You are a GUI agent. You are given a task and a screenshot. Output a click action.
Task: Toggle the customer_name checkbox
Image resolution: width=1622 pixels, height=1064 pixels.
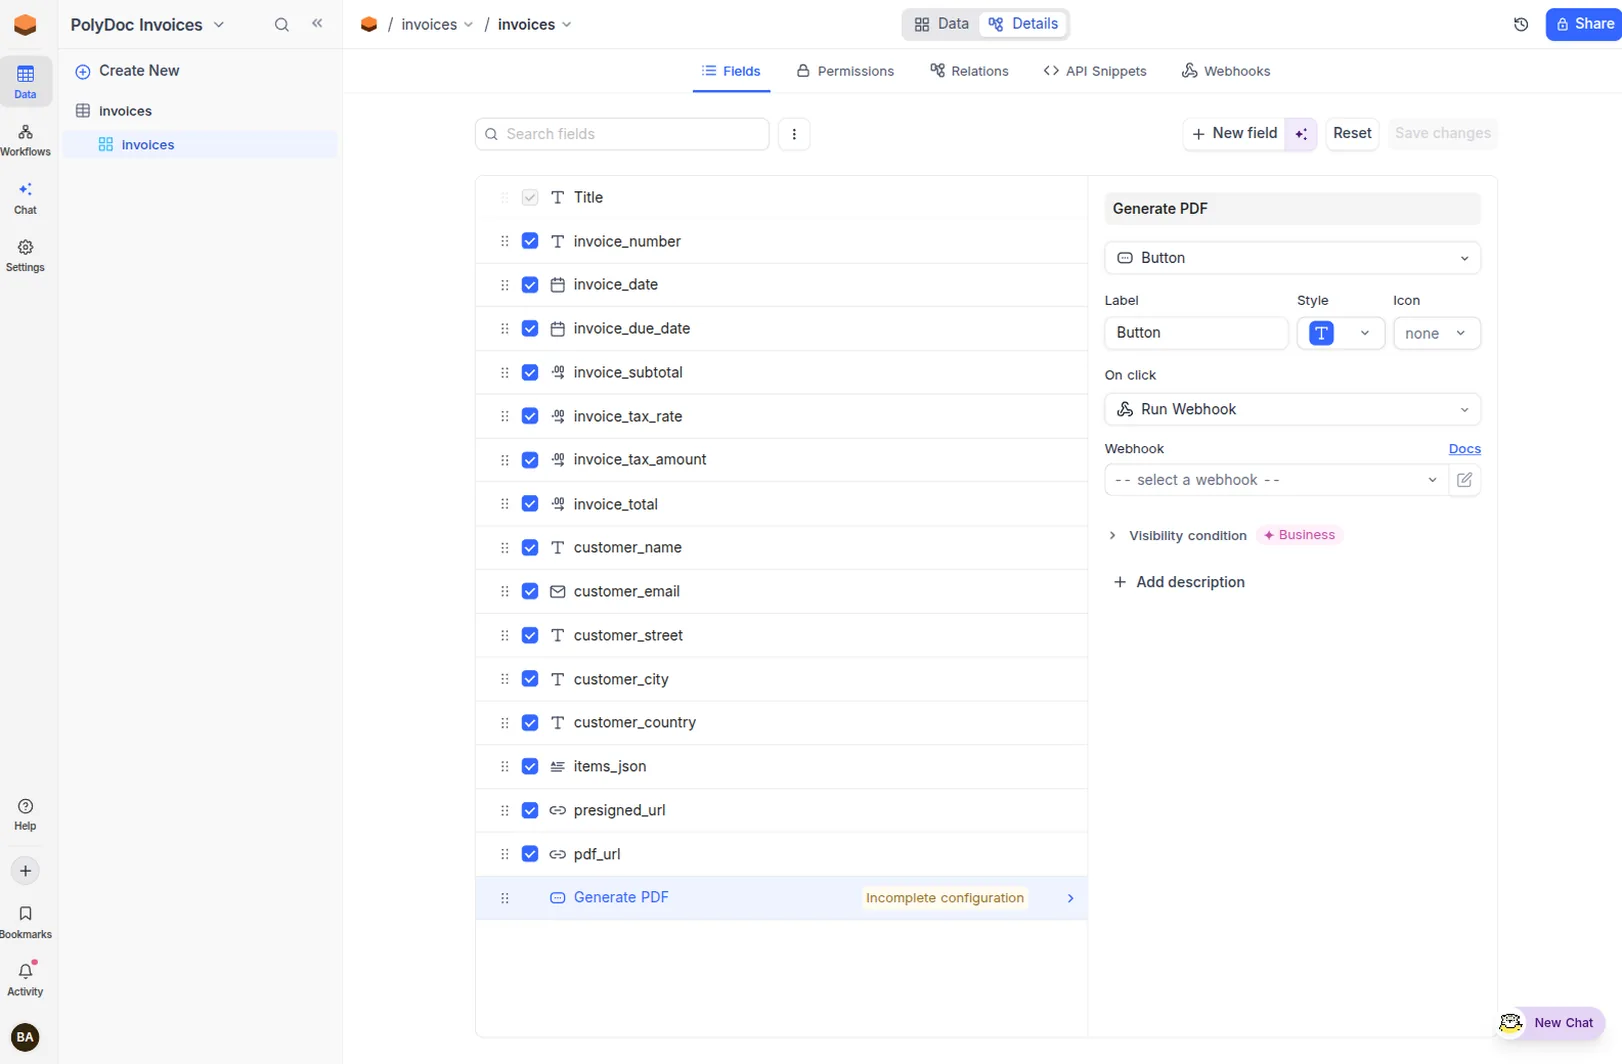pyautogui.click(x=530, y=548)
